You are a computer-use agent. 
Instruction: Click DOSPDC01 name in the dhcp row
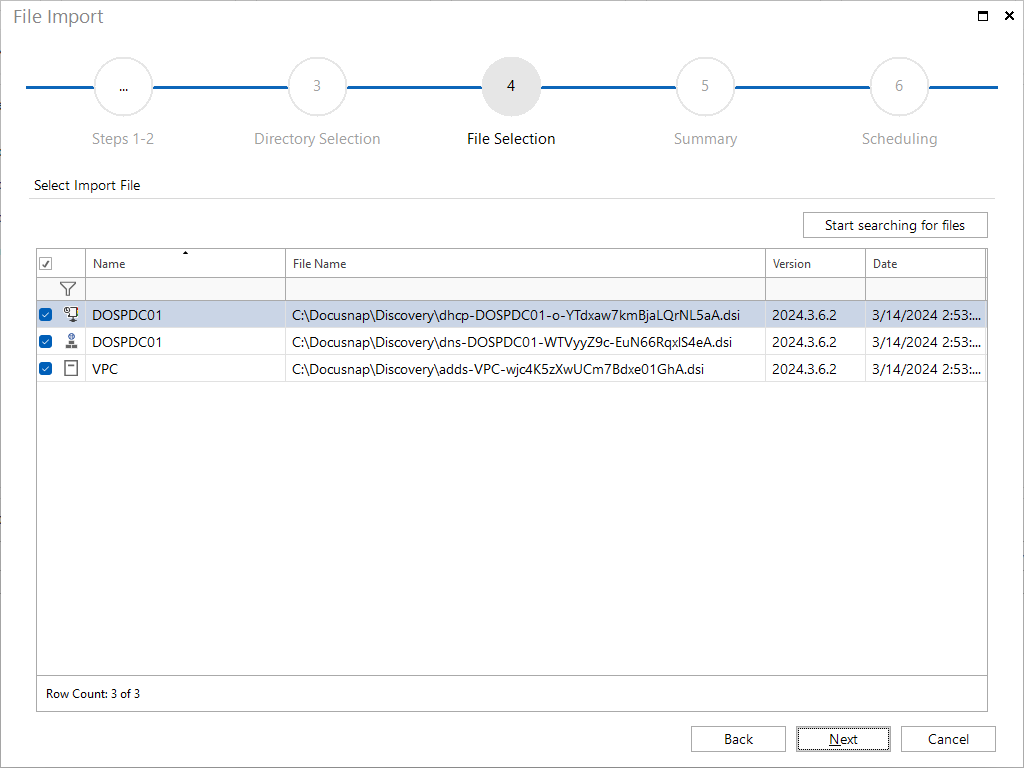(x=185, y=315)
